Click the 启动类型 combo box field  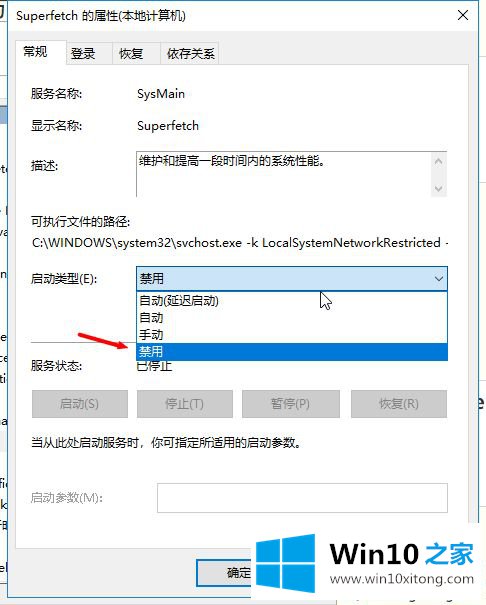coord(292,279)
